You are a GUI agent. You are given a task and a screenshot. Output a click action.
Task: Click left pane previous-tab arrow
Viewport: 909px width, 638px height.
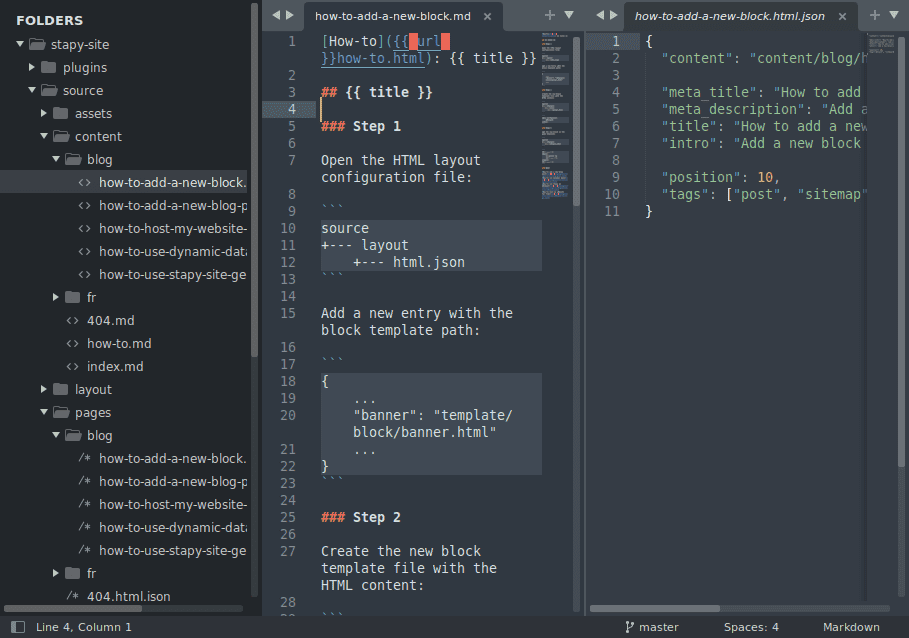coord(276,15)
